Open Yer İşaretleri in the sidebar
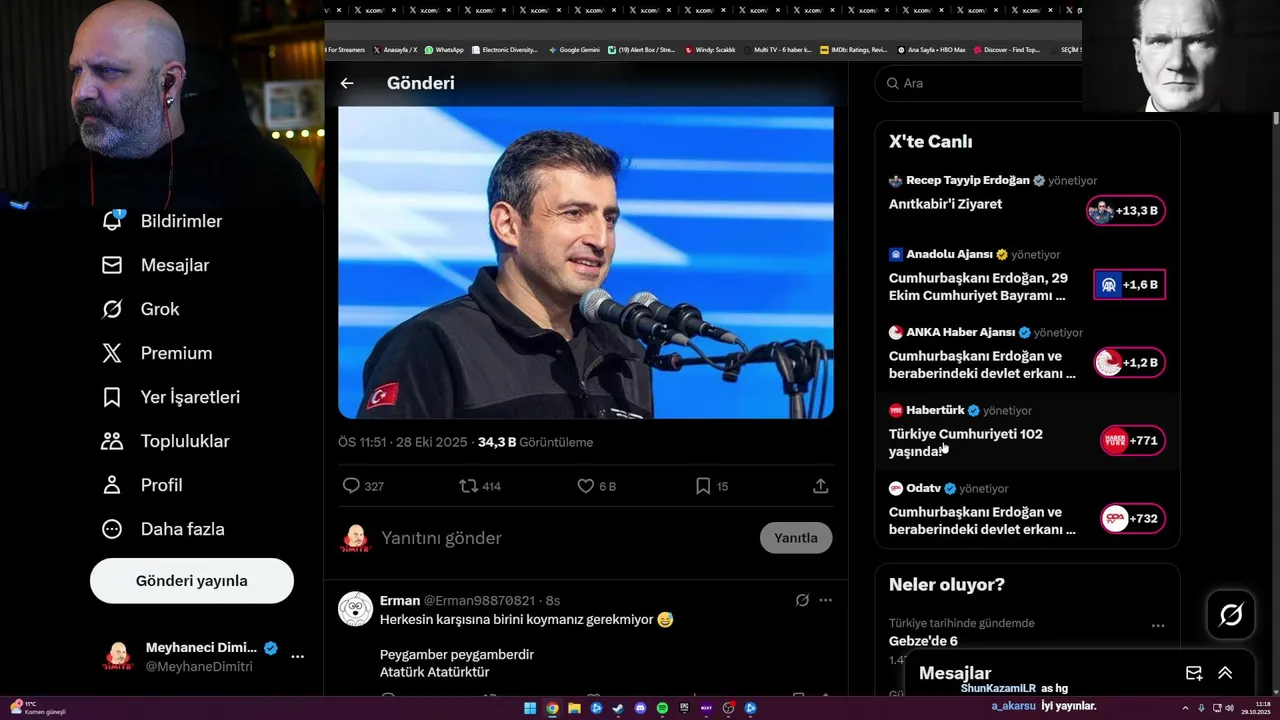Viewport: 1280px width, 720px height. (171, 397)
